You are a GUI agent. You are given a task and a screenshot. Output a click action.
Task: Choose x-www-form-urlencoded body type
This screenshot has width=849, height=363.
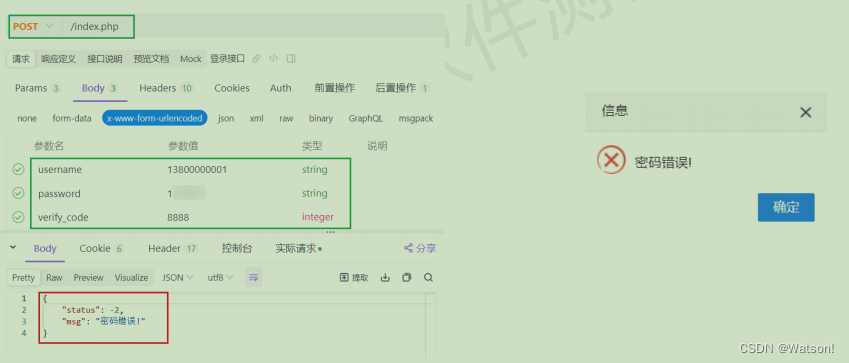(155, 118)
